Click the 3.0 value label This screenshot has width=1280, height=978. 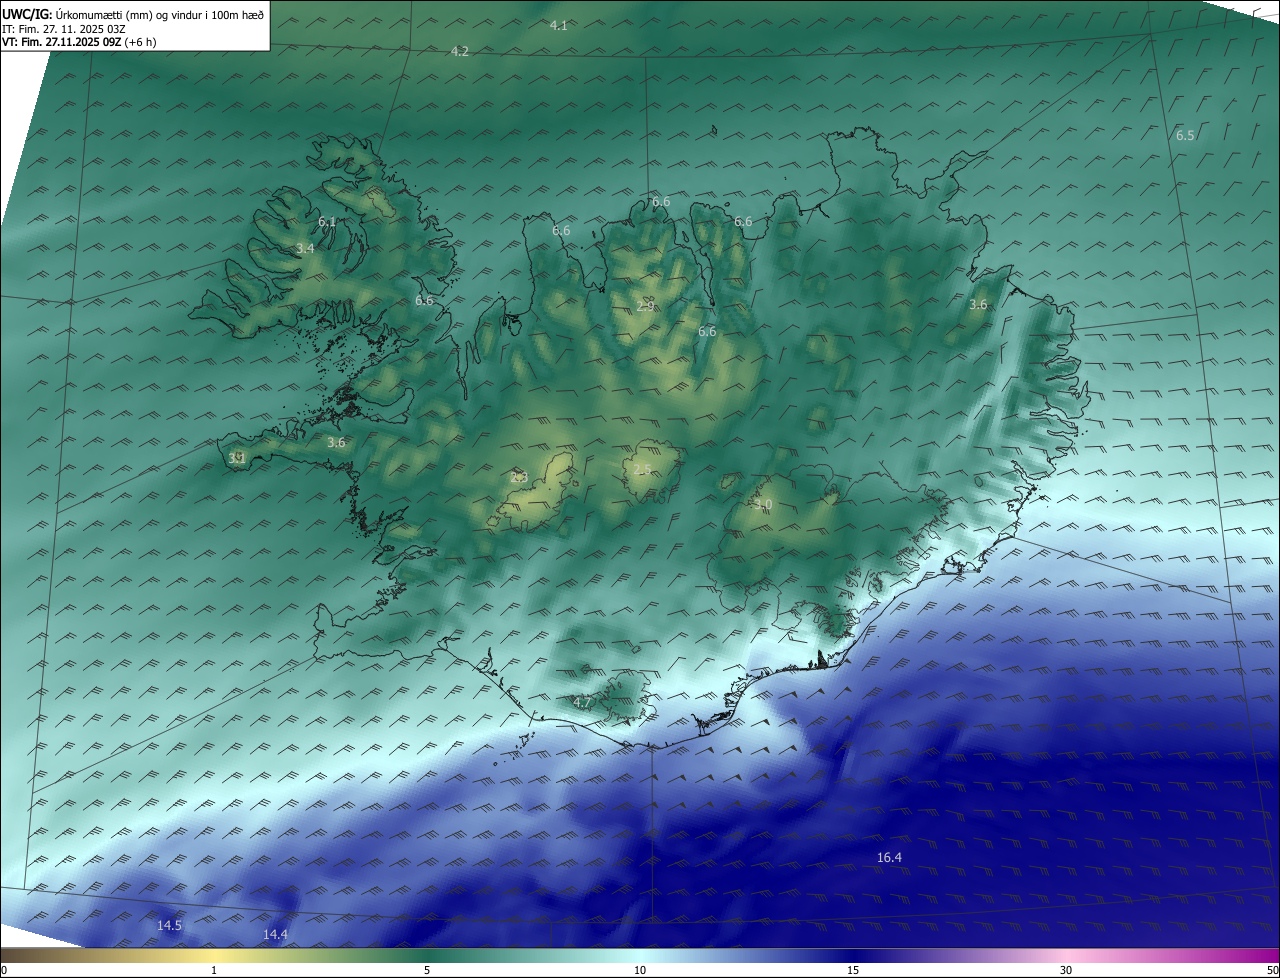coord(763,505)
